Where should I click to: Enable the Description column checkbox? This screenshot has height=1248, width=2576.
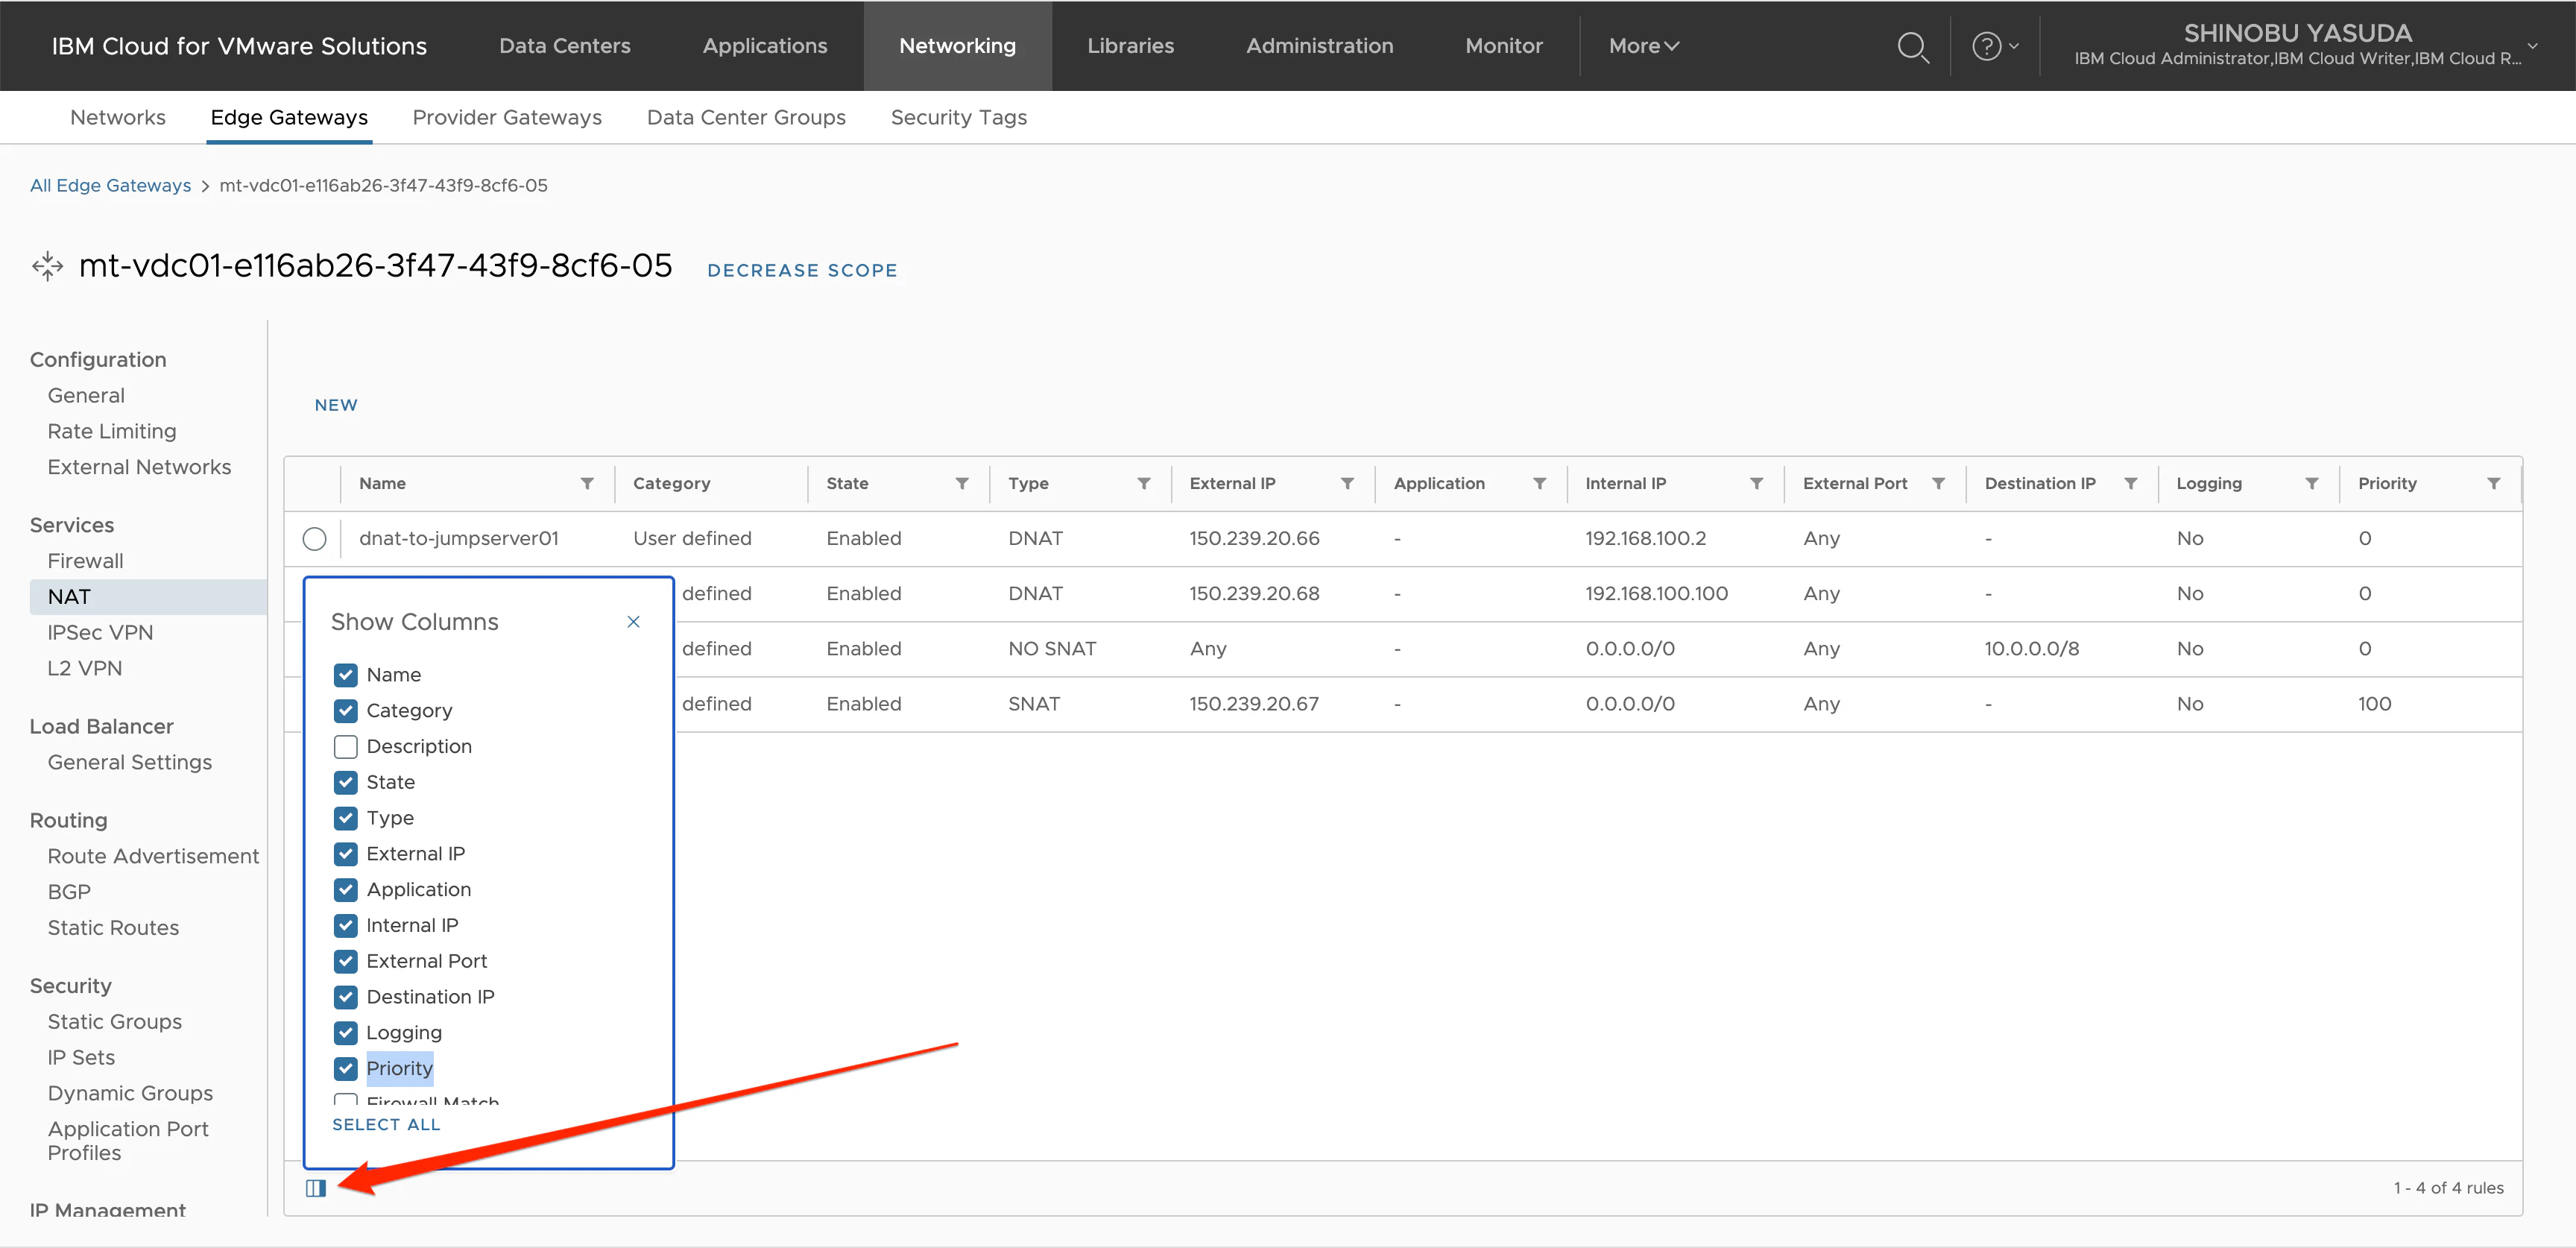pos(346,747)
